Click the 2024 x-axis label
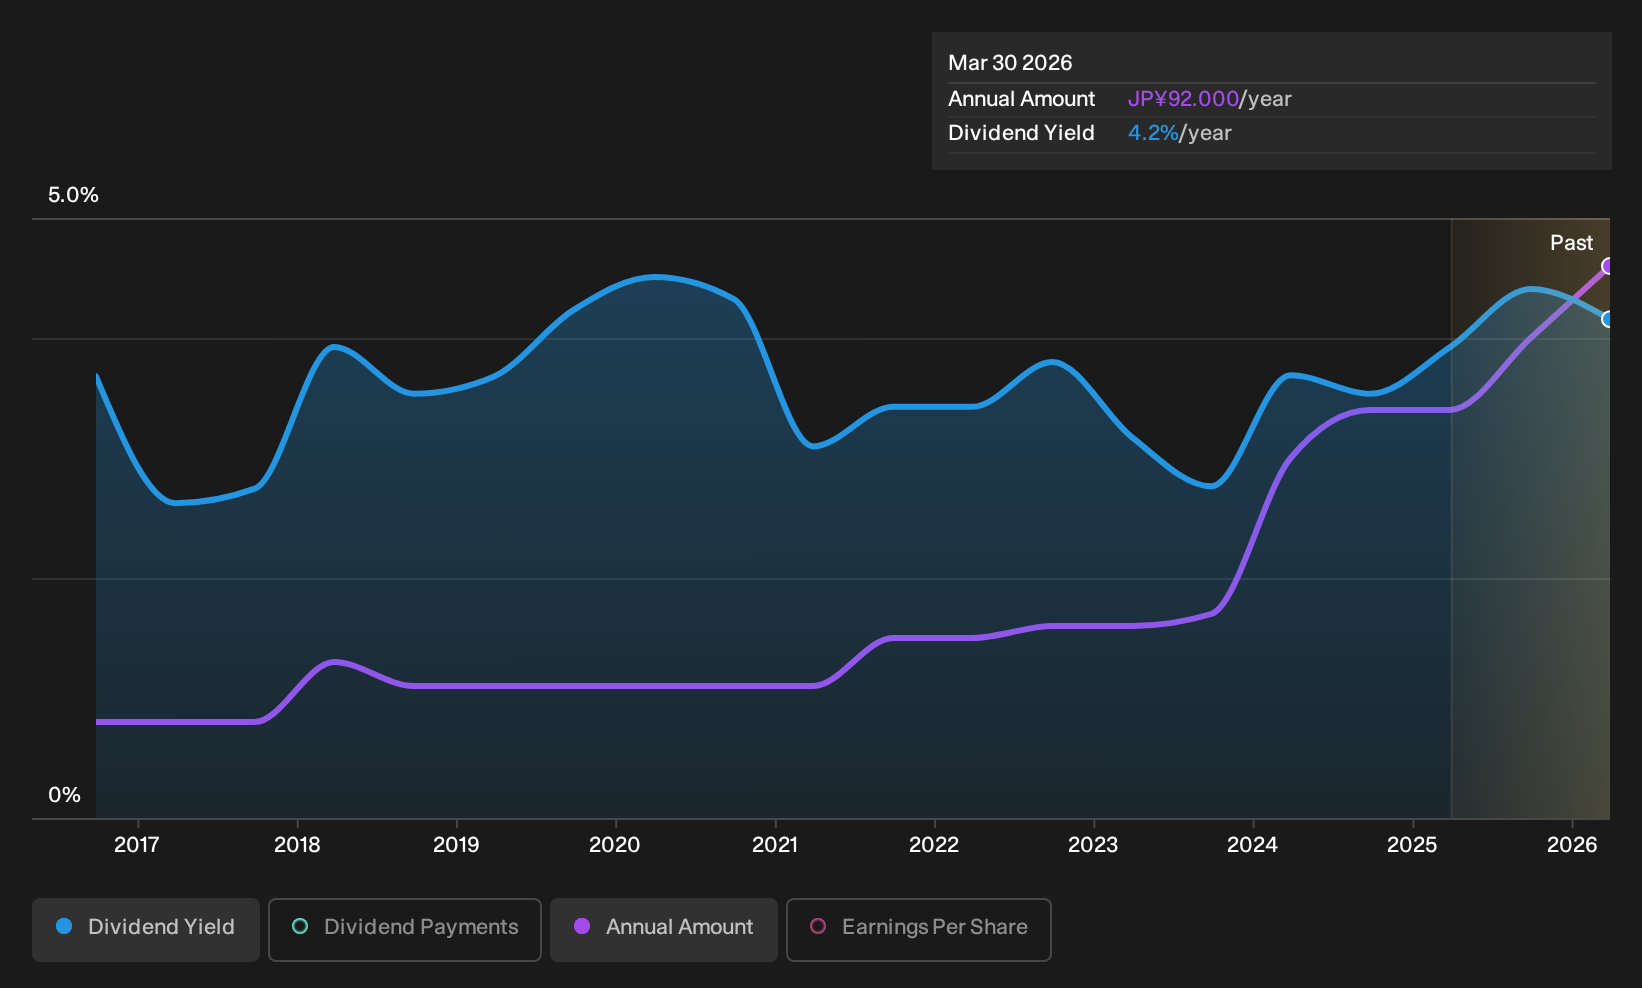 [1252, 845]
